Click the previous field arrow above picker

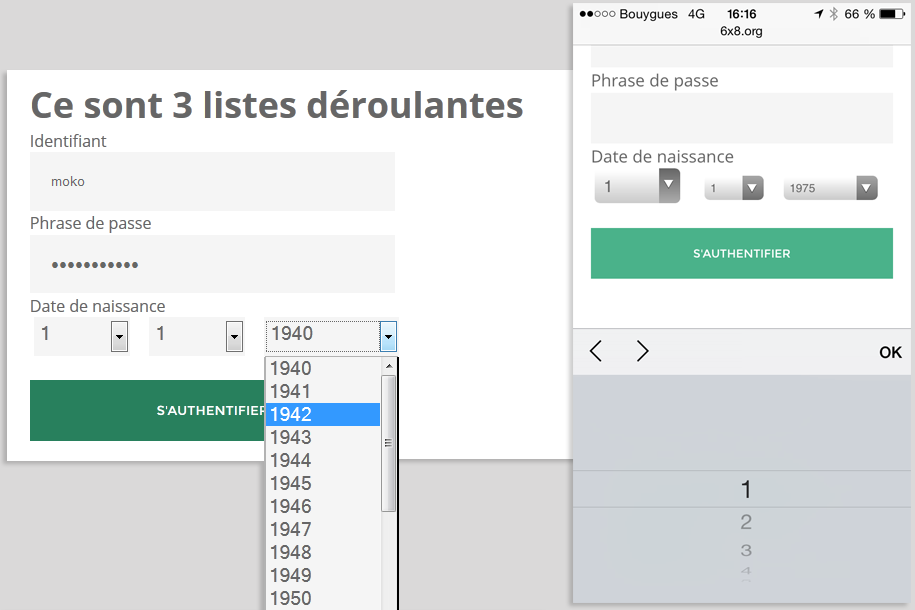pyautogui.click(x=596, y=352)
